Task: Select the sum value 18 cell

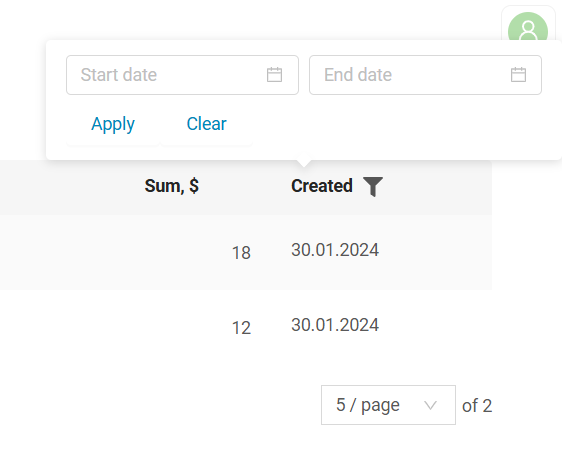Action: pyautogui.click(x=241, y=253)
